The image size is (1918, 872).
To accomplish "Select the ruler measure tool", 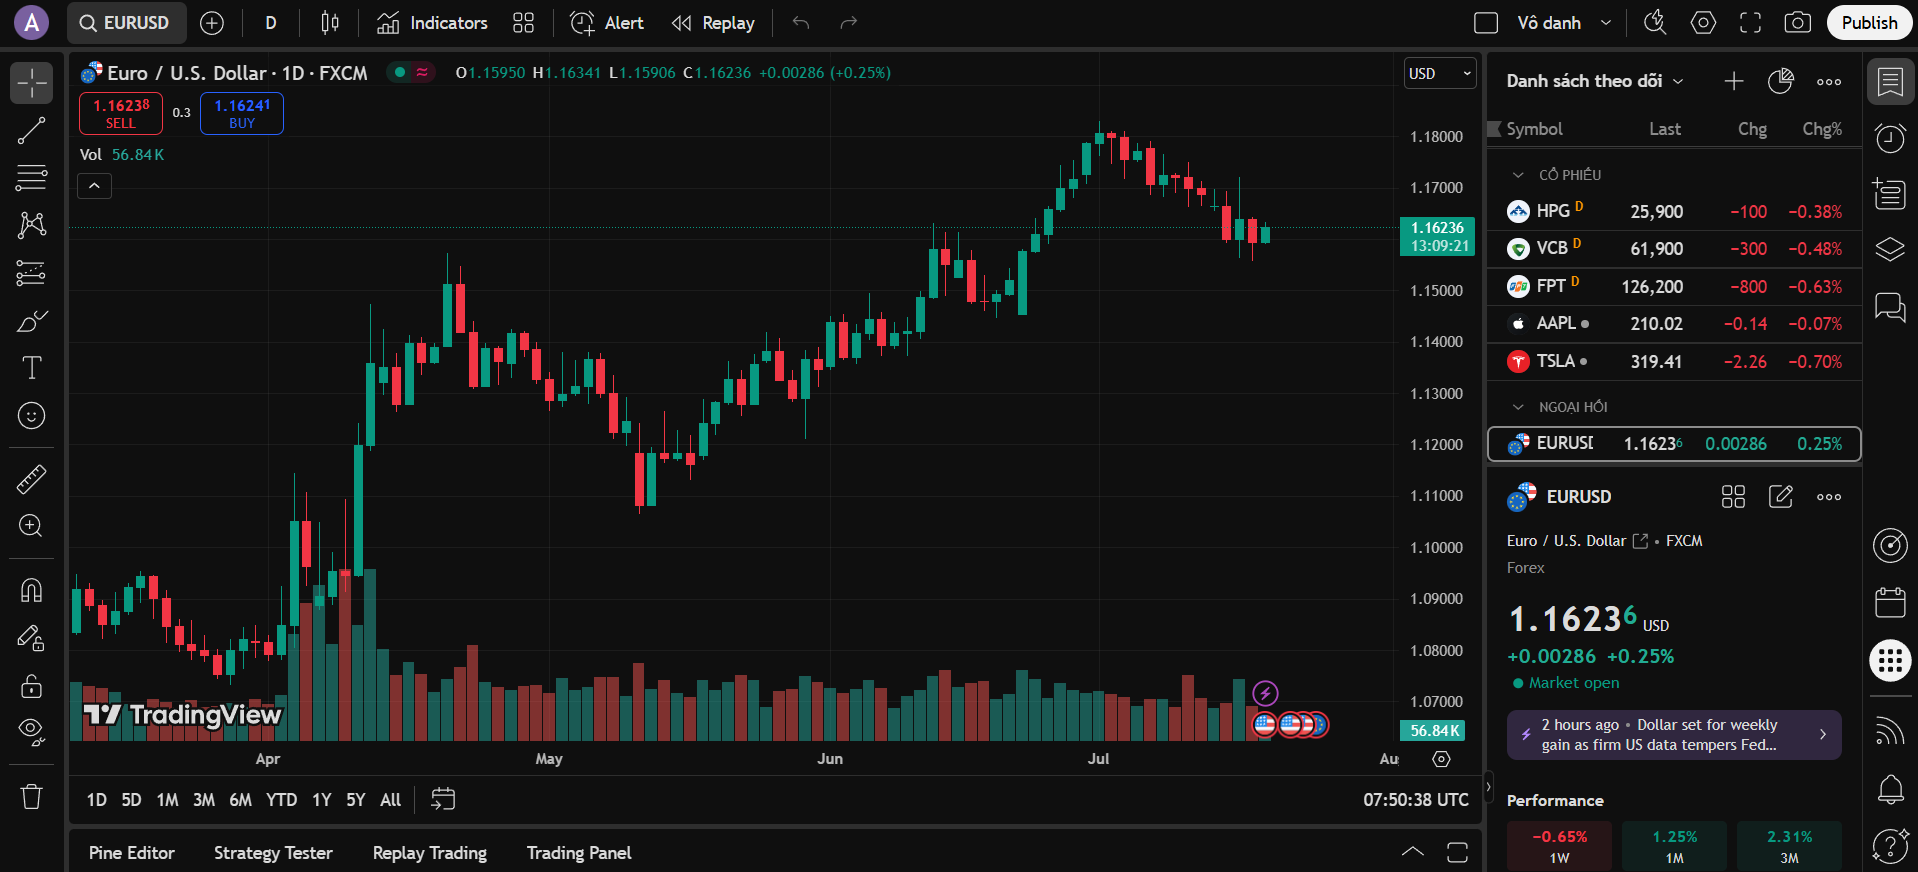I will [x=32, y=479].
